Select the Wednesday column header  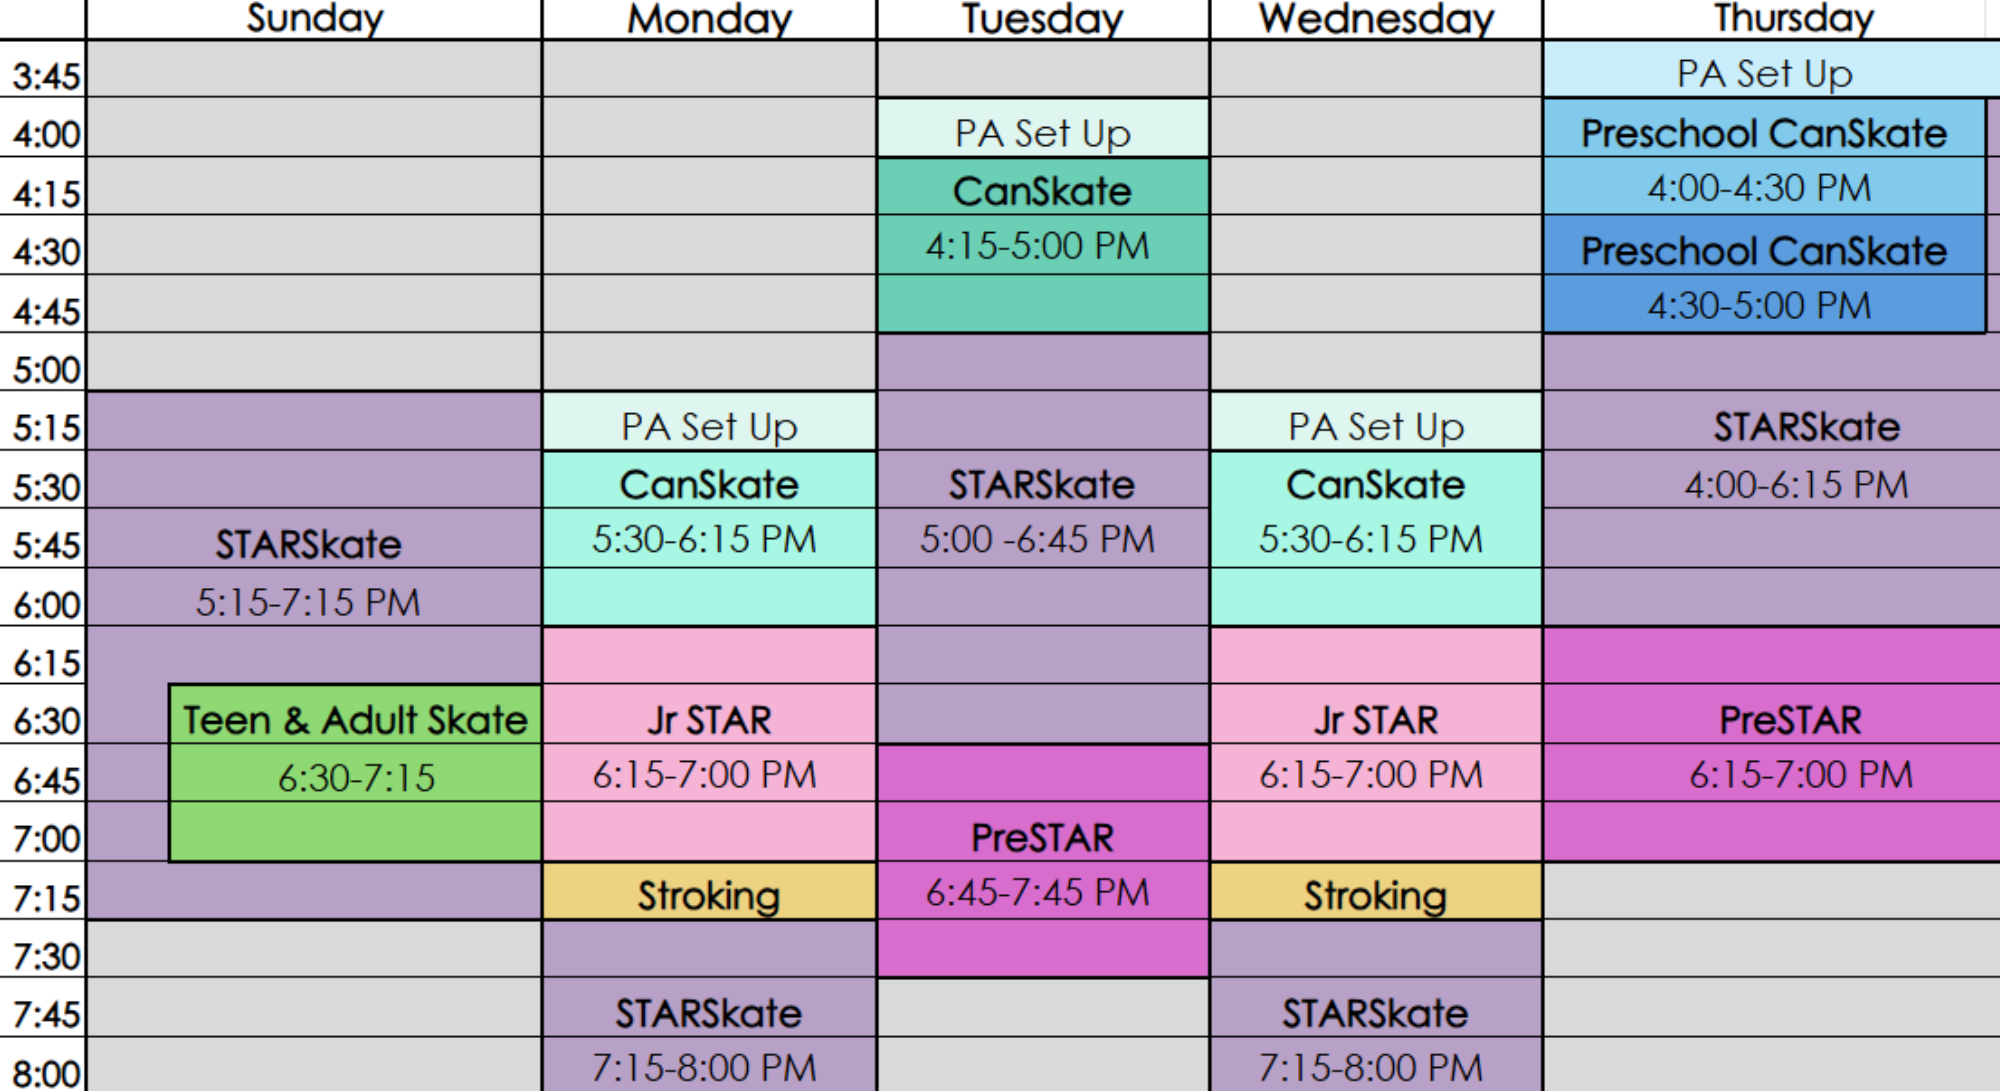1376,19
